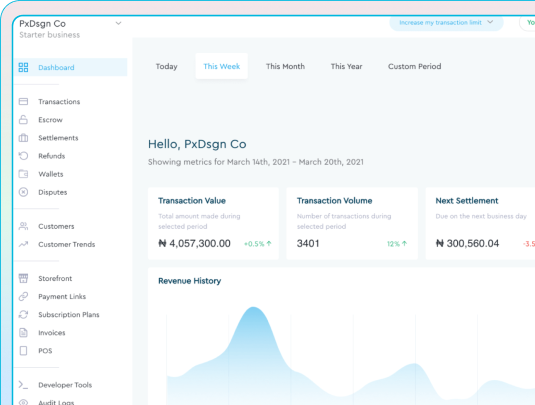Click the ₦ 300,560.04 settlement amount

pyautogui.click(x=467, y=243)
